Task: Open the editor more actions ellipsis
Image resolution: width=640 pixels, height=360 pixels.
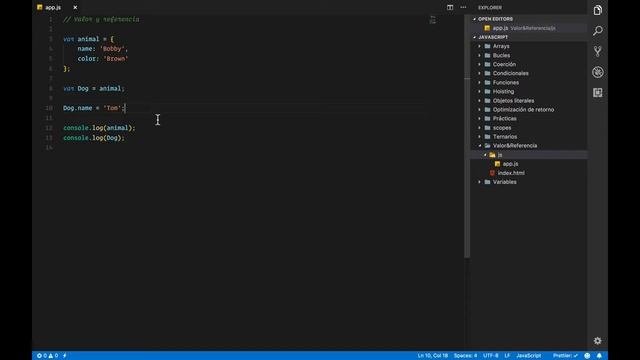Action: click(x=463, y=7)
